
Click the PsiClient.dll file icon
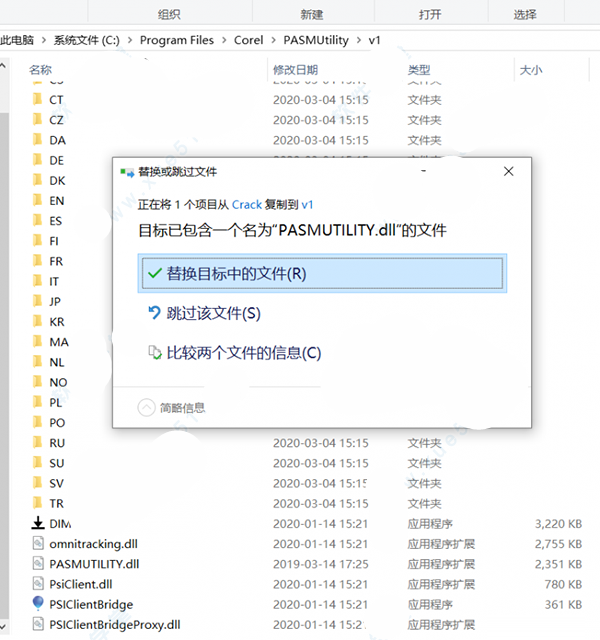click(38, 584)
